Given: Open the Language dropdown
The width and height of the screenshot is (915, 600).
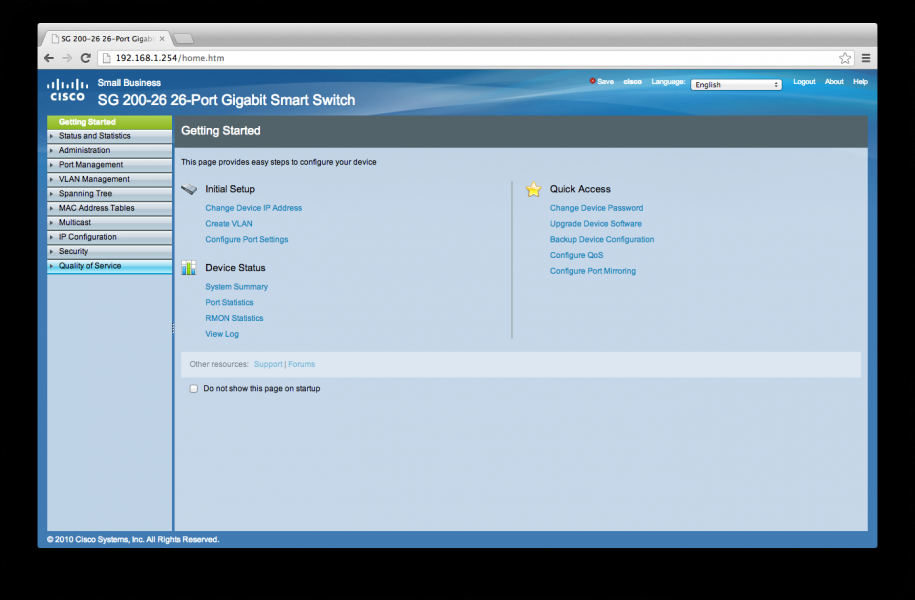Looking at the screenshot, I should click(736, 85).
